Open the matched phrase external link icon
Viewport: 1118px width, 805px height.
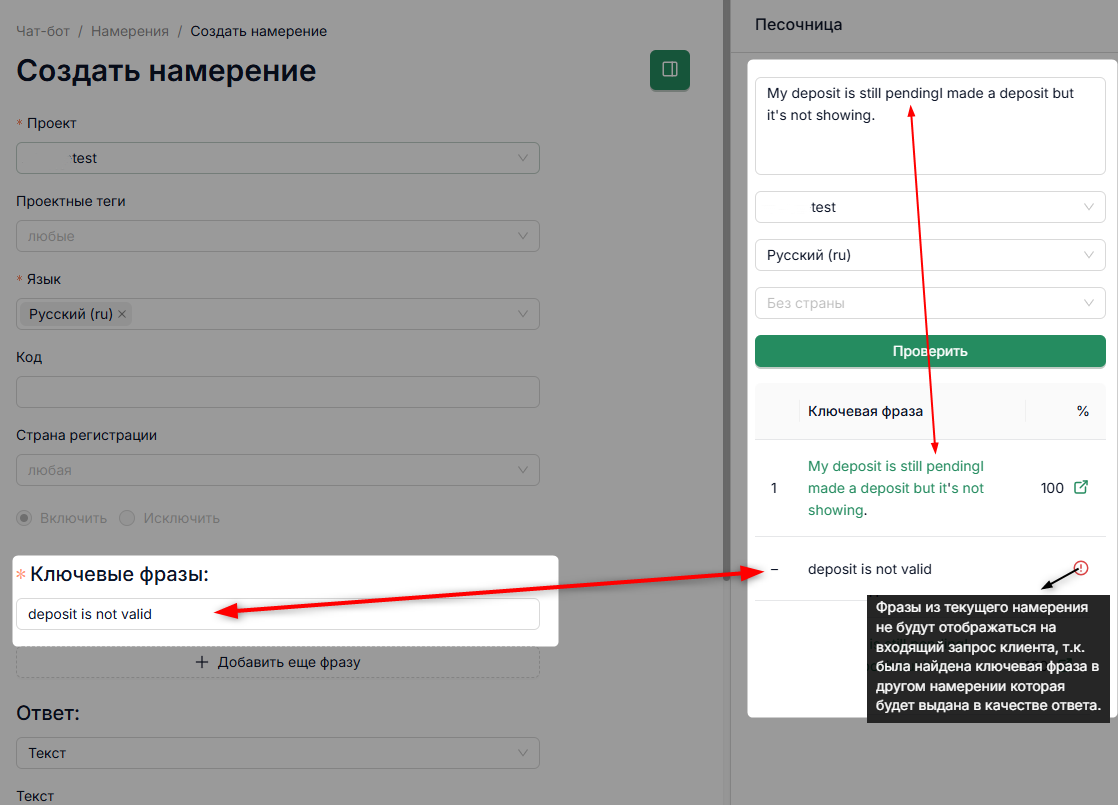pyautogui.click(x=1081, y=488)
